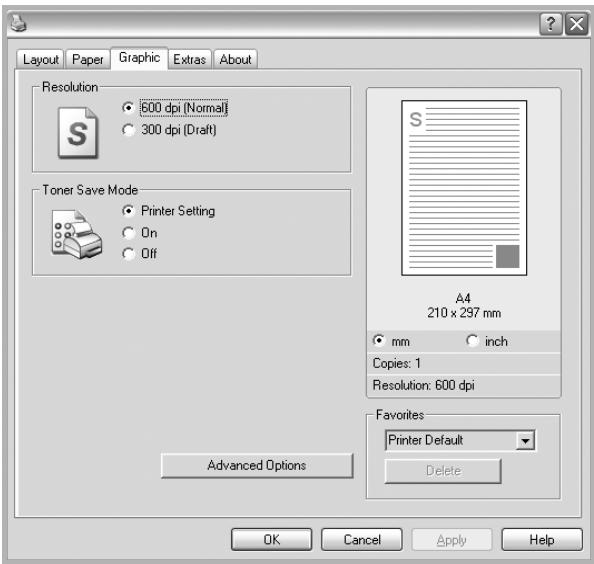Click the A4 page preview thumbnail
Screen dimensions: 594x564
pyautogui.click(x=464, y=188)
